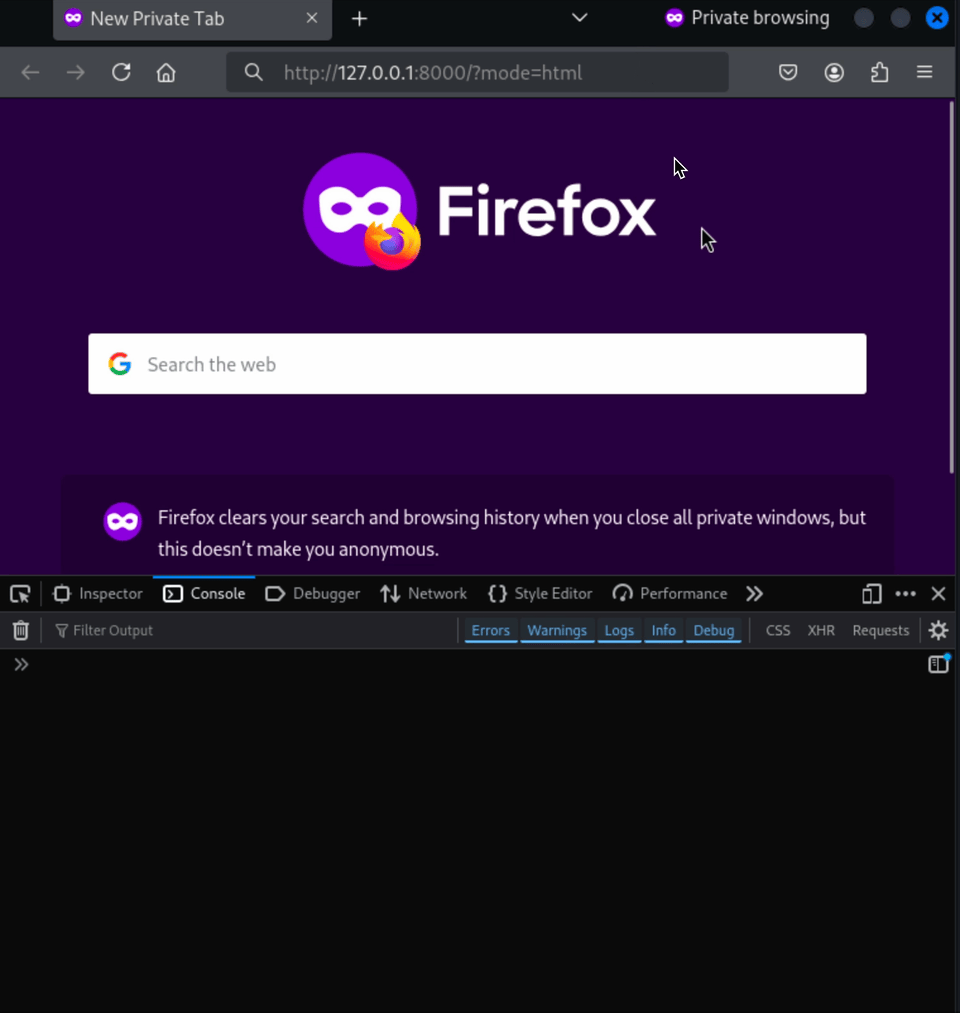Open the DevTools console settings gear

tap(938, 630)
